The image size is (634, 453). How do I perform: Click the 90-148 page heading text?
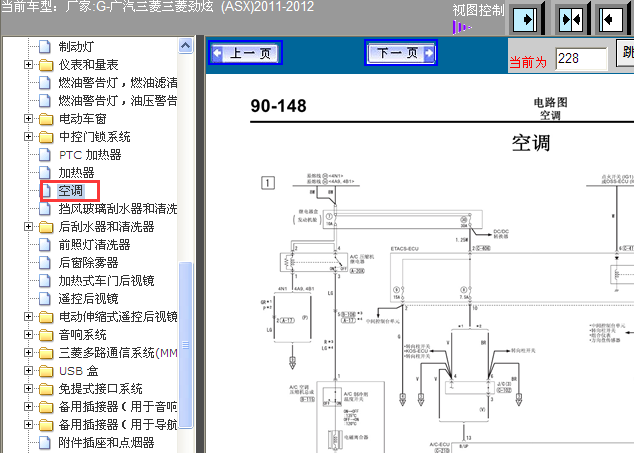coord(279,106)
